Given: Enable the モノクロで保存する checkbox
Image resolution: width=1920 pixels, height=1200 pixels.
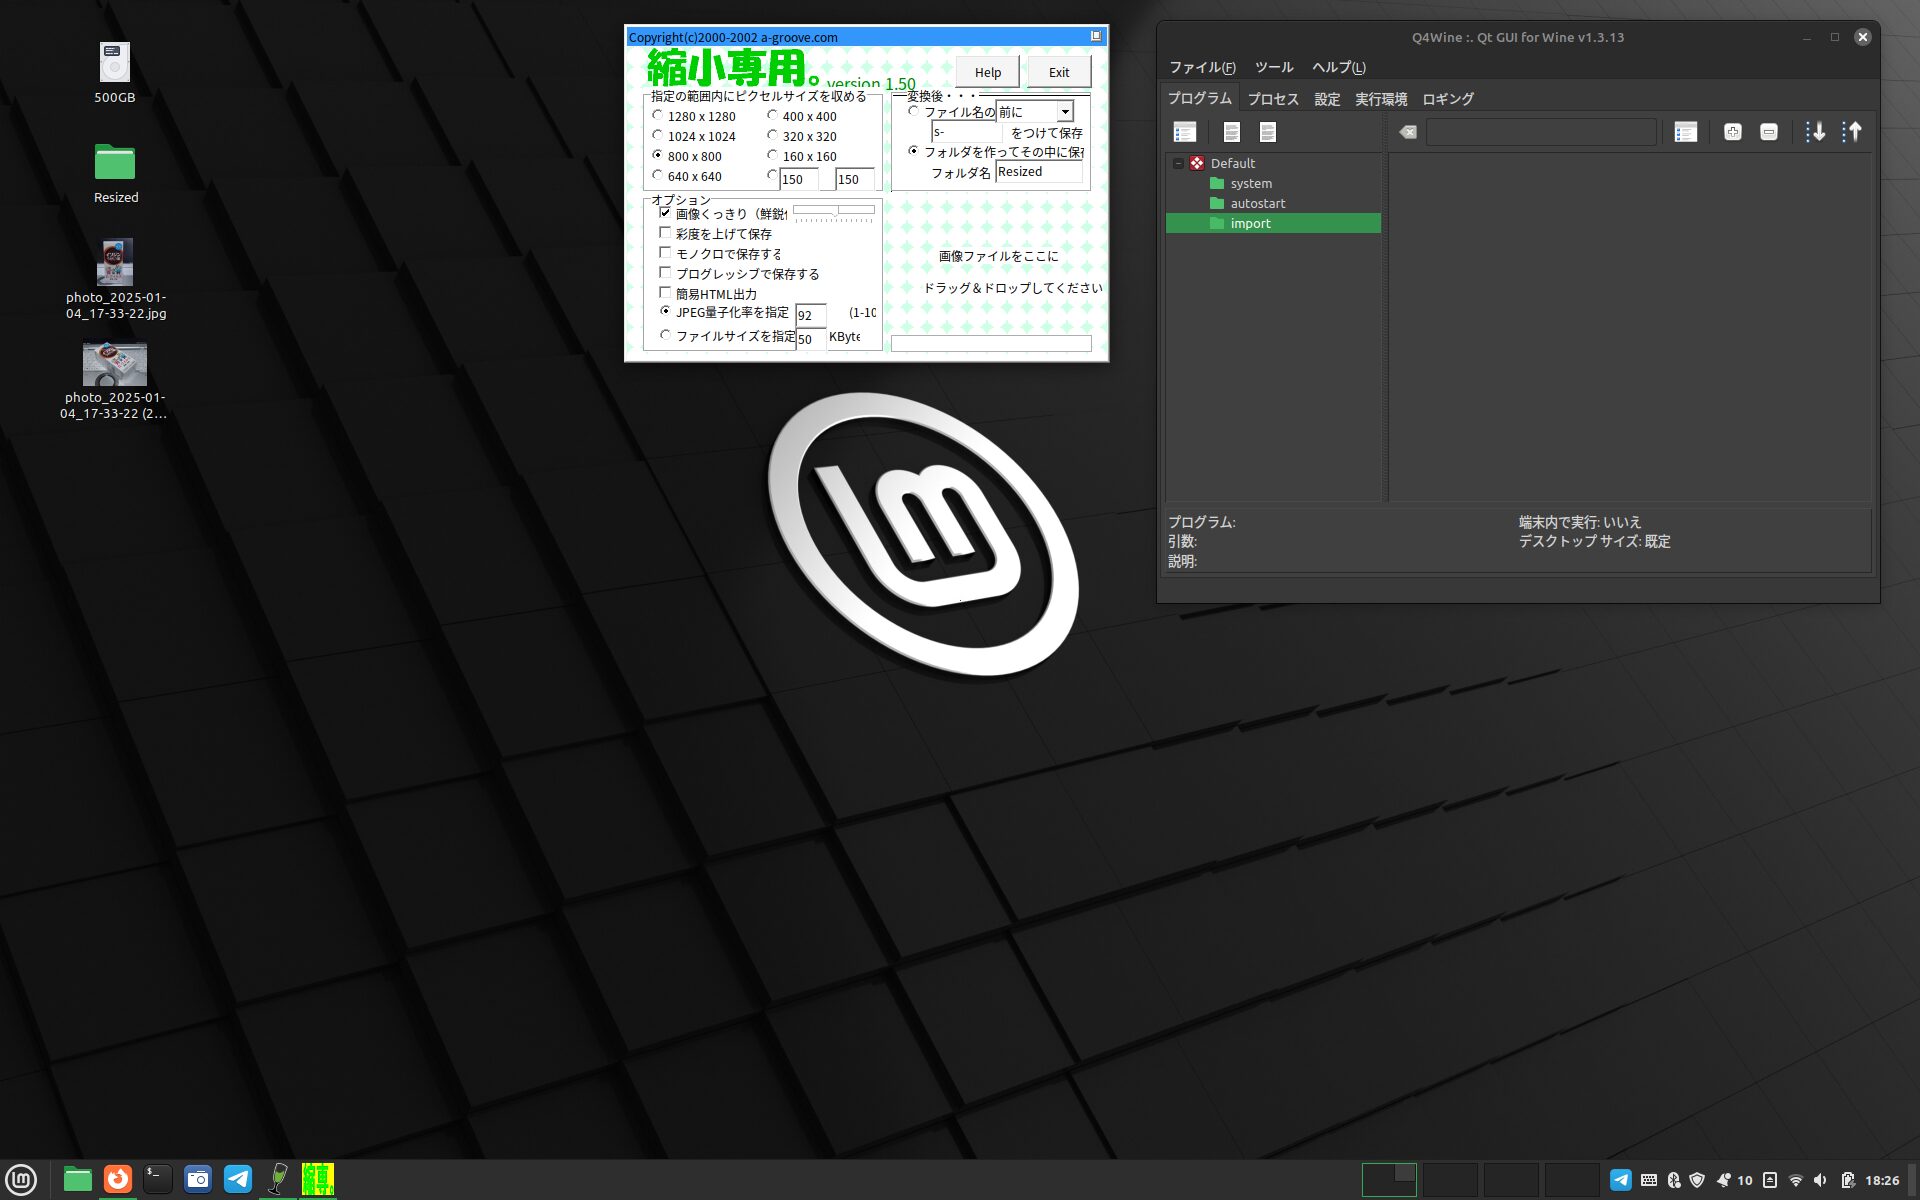Looking at the screenshot, I should point(665,253).
